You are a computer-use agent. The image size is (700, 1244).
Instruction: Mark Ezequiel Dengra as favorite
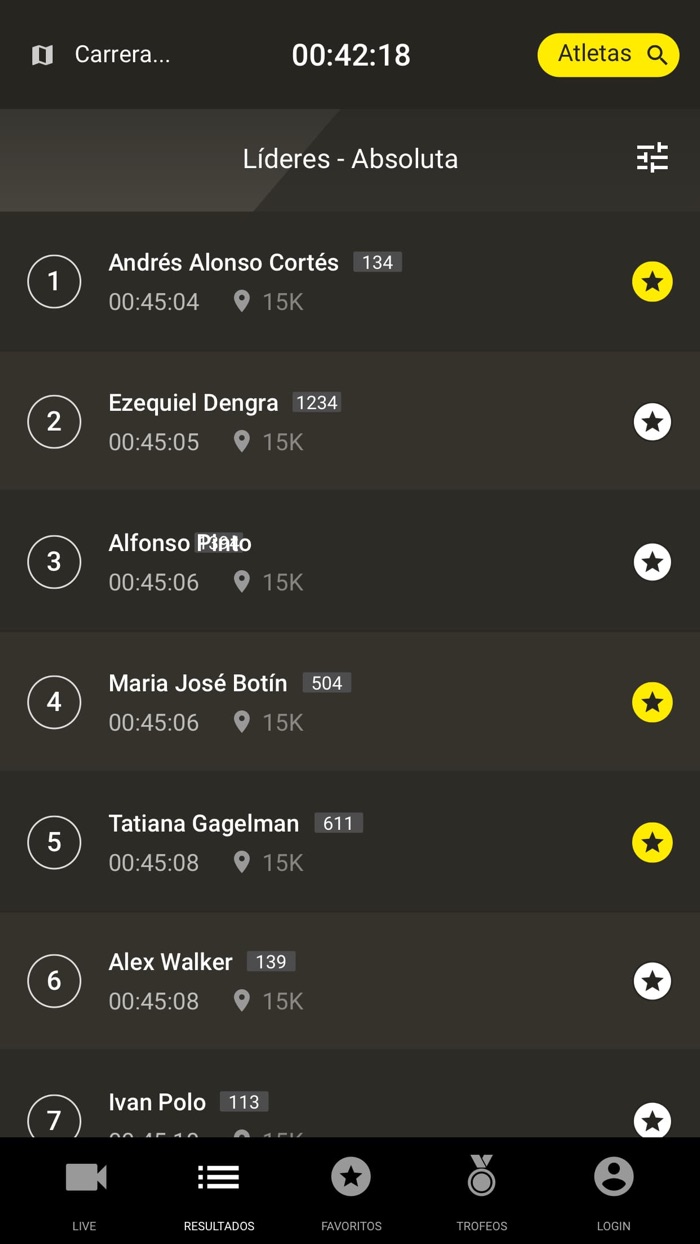(x=652, y=422)
